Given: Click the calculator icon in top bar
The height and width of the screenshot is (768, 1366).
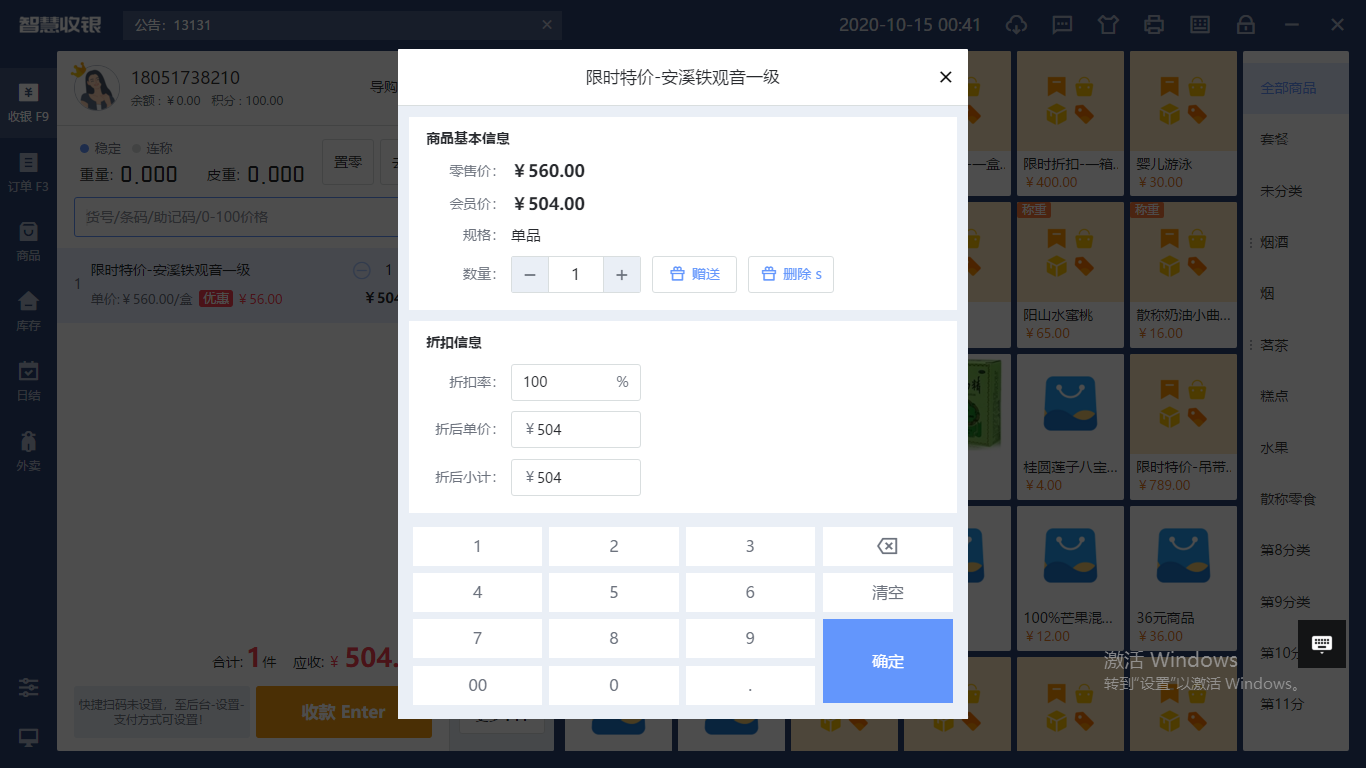Looking at the screenshot, I should coord(1200,25).
